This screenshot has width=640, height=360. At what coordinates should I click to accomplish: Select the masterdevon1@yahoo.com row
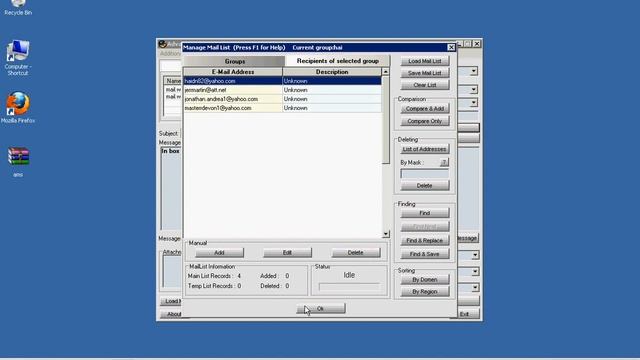point(282,108)
